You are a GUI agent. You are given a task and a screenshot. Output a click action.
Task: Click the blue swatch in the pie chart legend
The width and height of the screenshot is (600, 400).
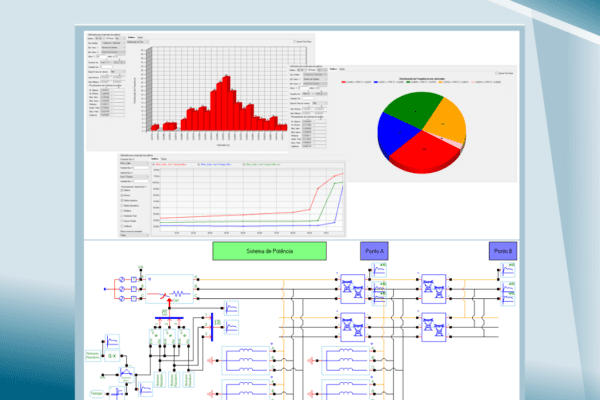376,82
